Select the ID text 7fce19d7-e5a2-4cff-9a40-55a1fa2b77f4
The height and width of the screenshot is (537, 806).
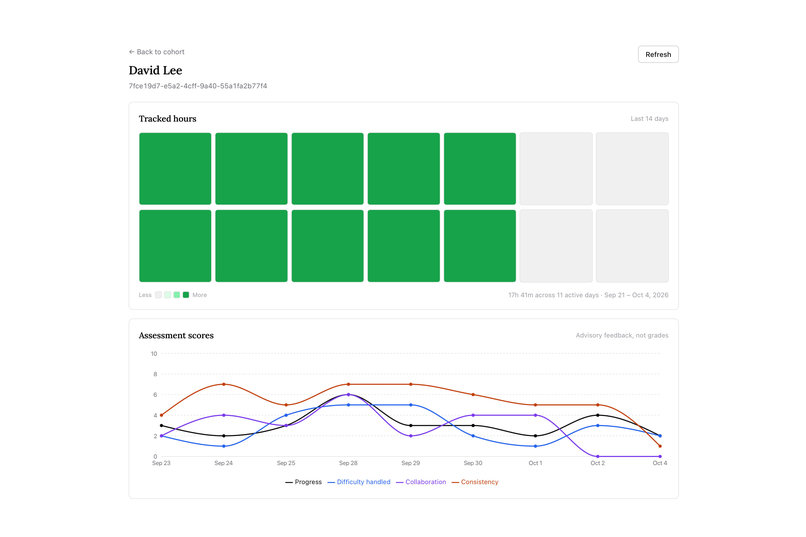click(x=198, y=86)
